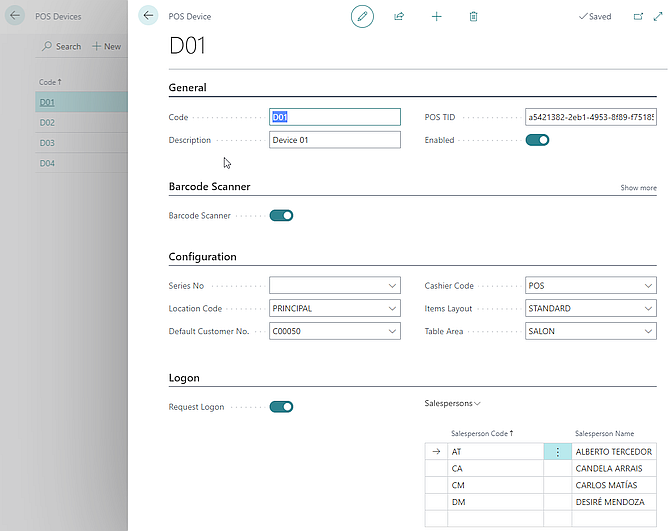The height and width of the screenshot is (531, 669).
Task: Click the CA salesperson code cell
Action: (495, 468)
